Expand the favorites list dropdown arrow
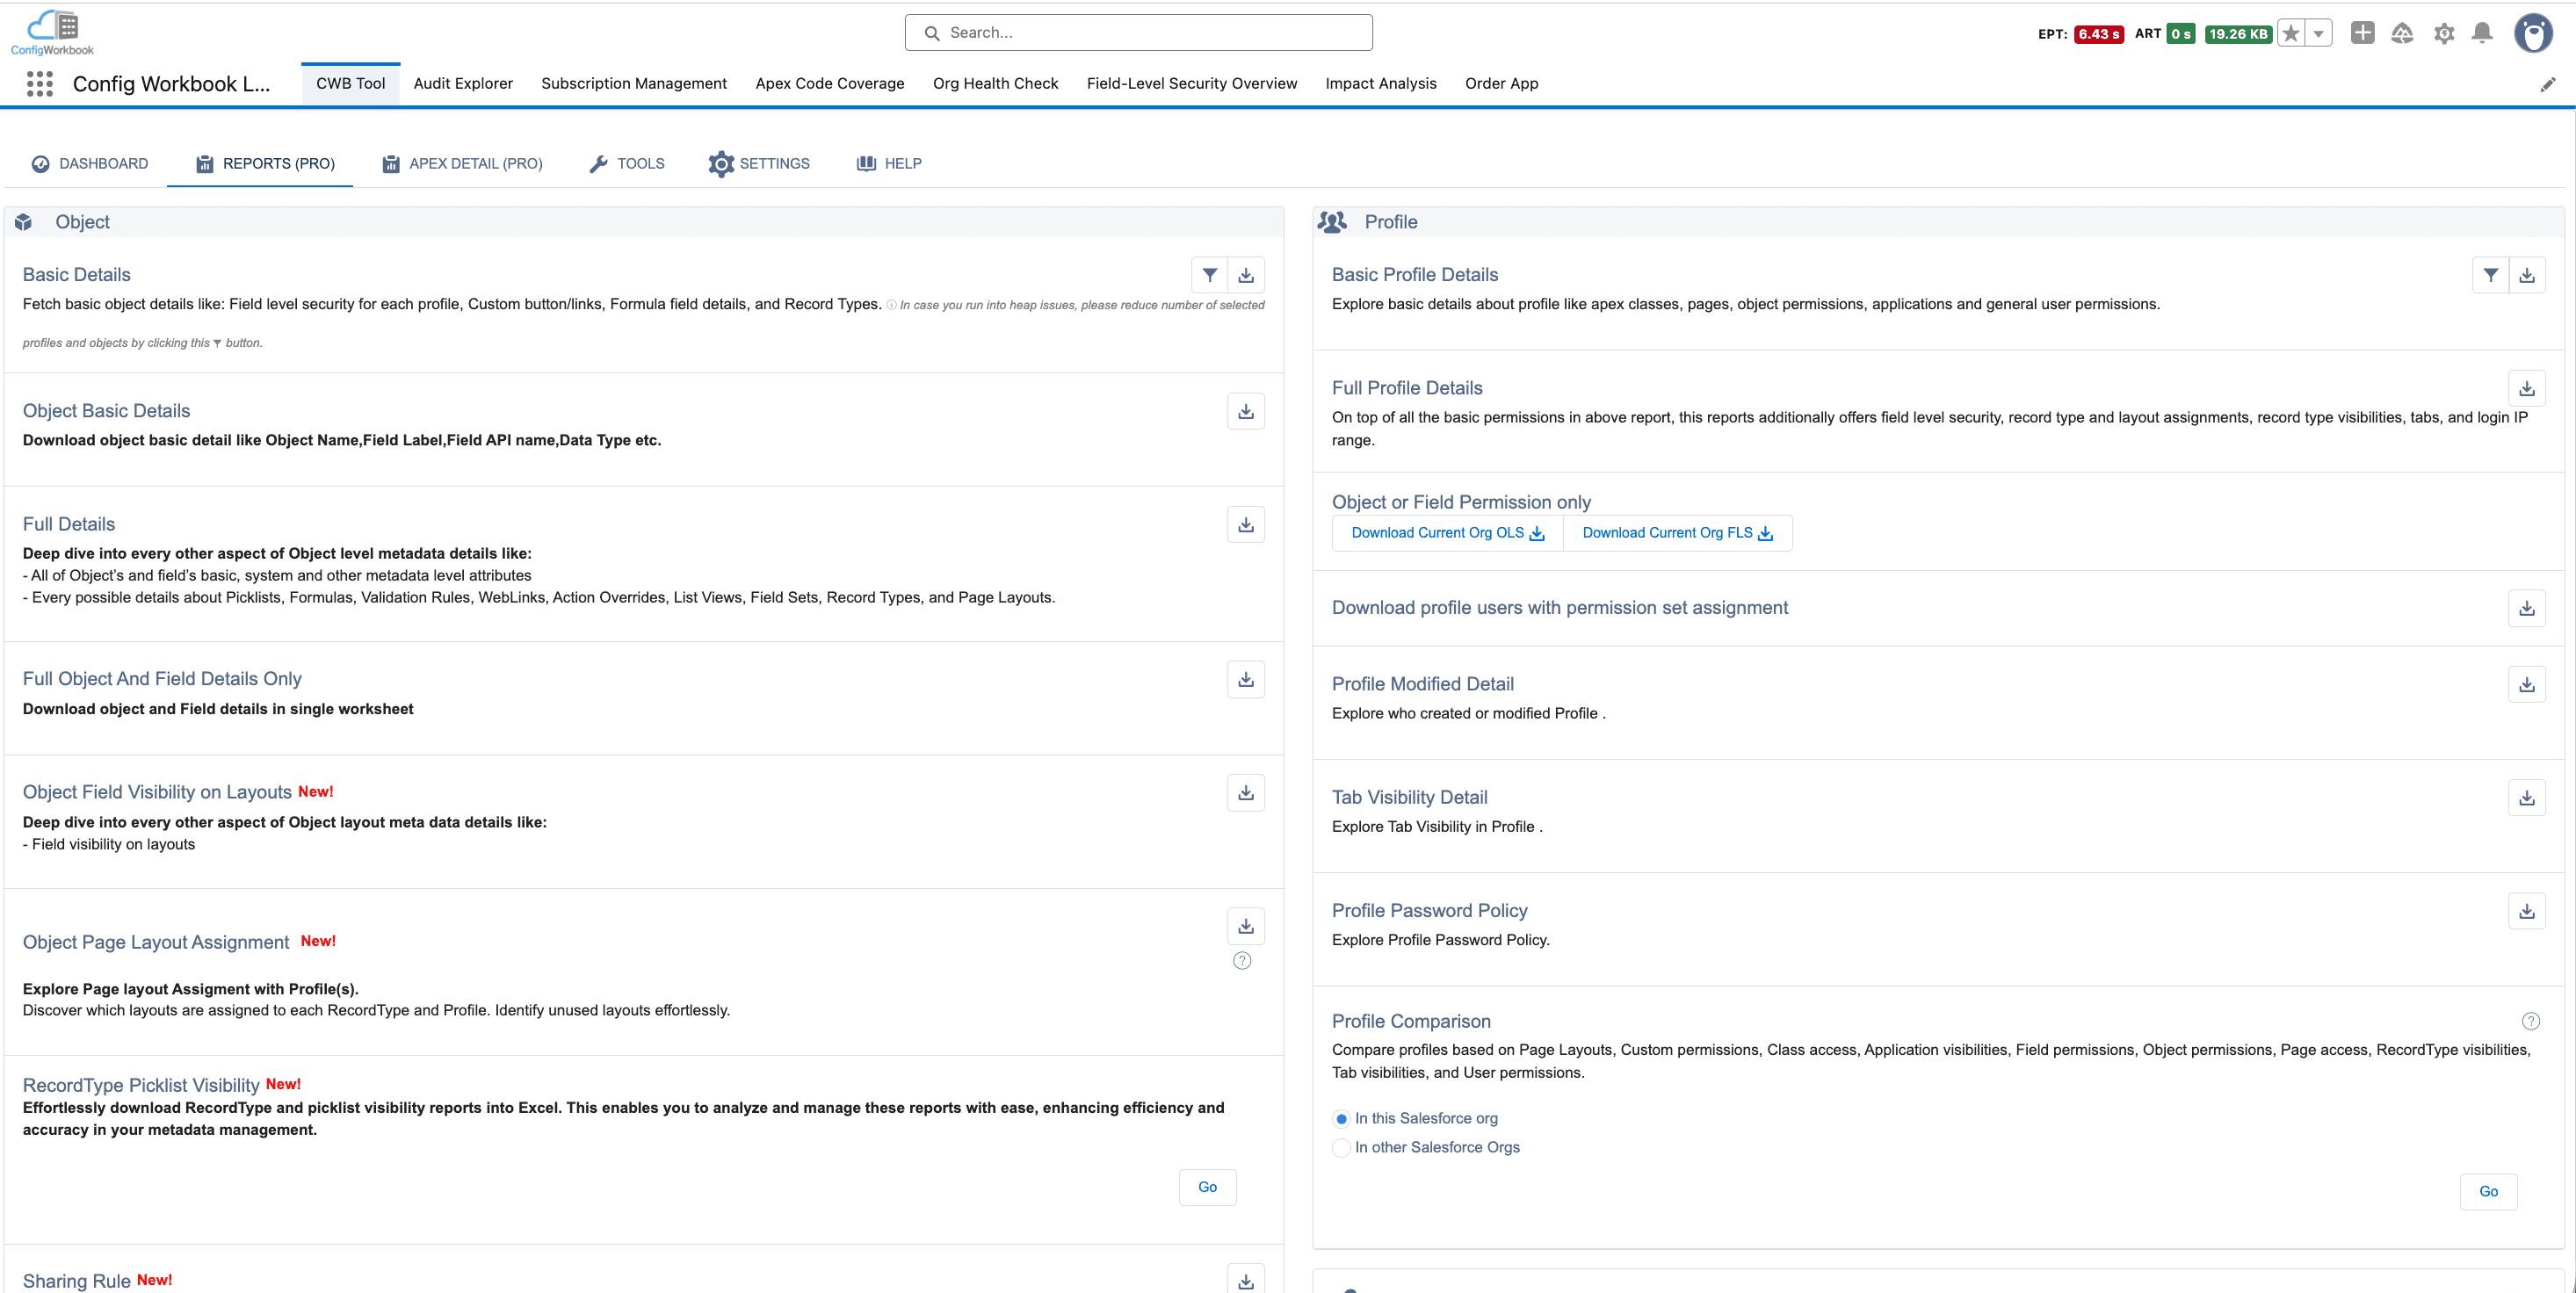 click(x=2319, y=33)
